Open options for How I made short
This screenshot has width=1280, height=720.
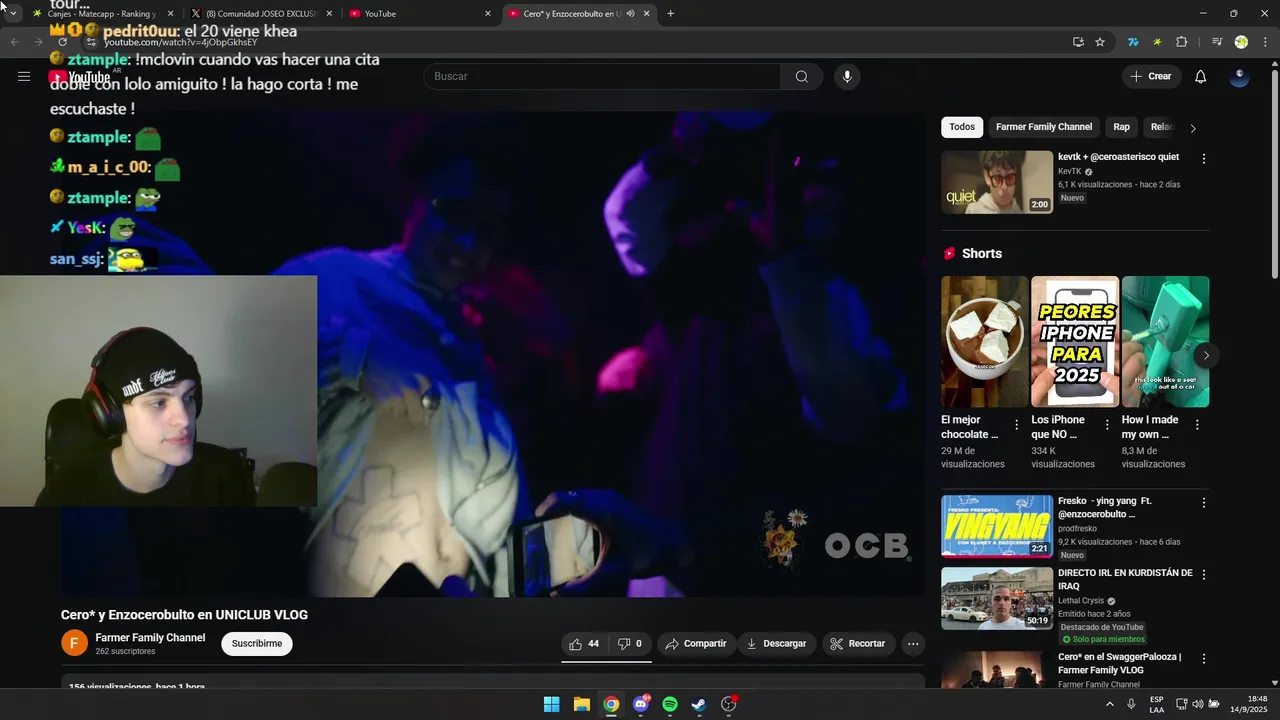pos(1197,425)
